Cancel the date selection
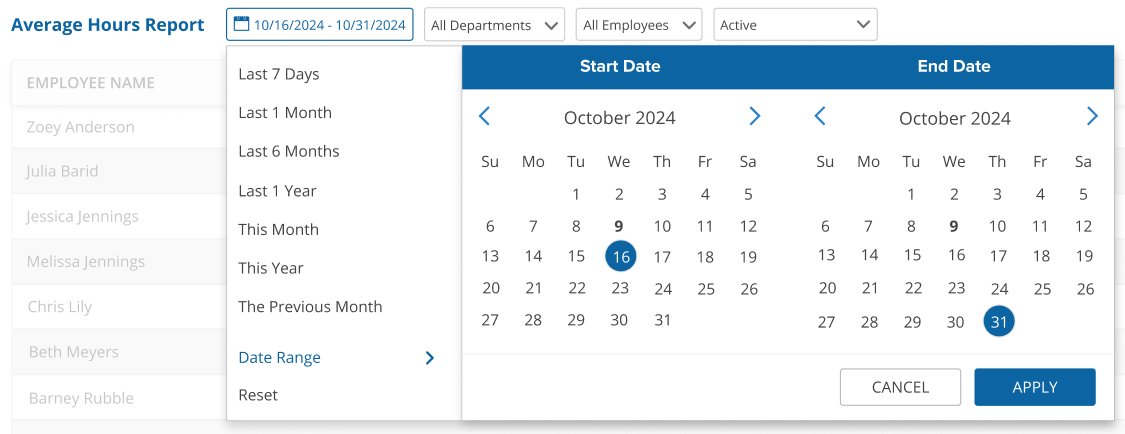The width and height of the screenshot is (1125, 434). [x=900, y=387]
